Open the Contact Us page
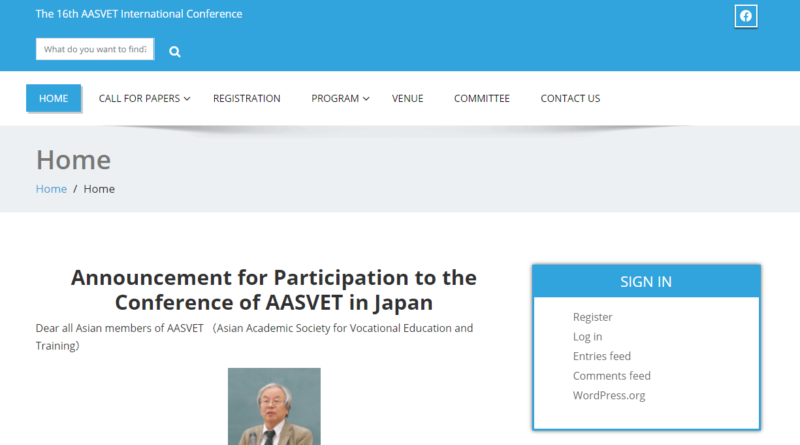 pos(570,98)
